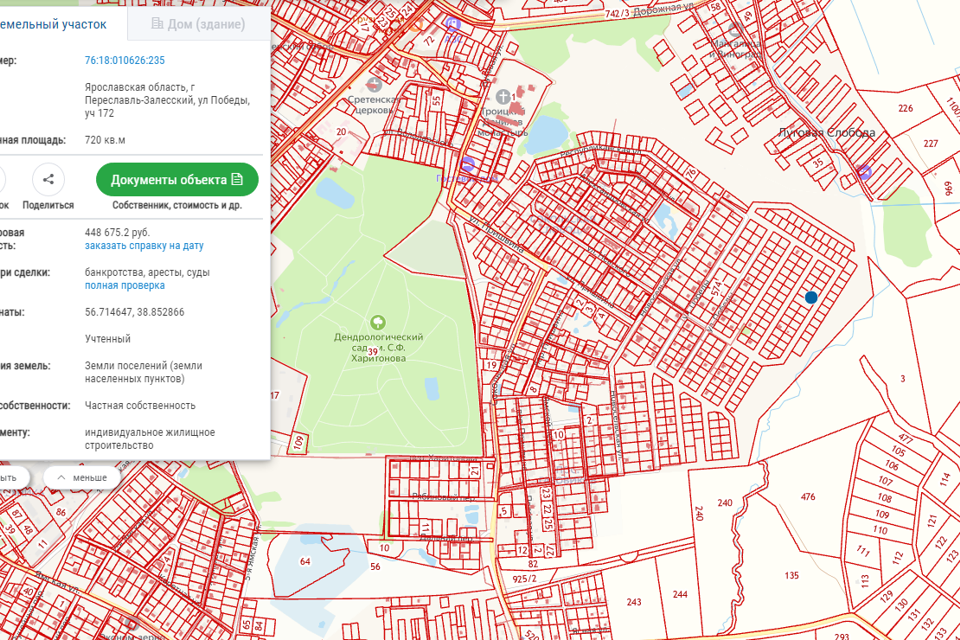960x640 pixels.
Task: Click the address text ул Победы, уч 172
Action: click(167, 107)
